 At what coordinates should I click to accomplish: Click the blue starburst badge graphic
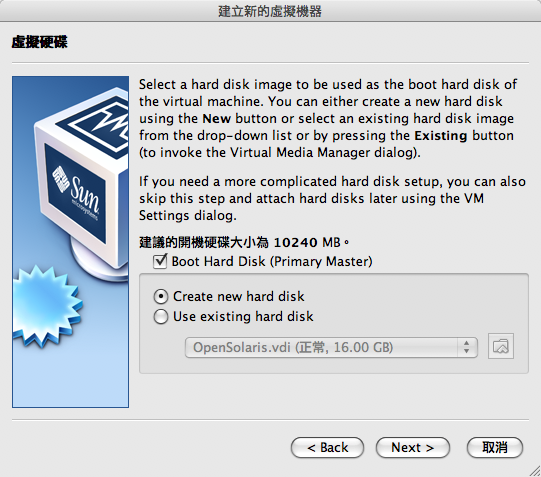(45, 306)
